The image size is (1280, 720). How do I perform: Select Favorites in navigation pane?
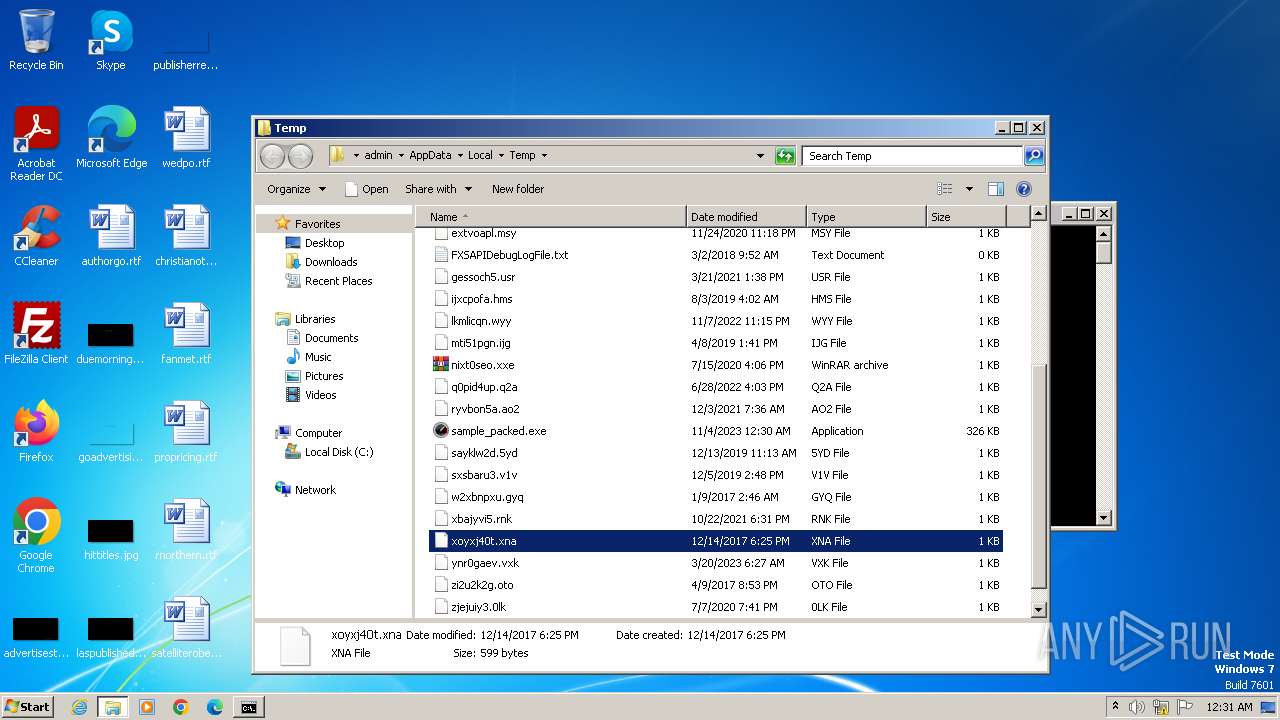(x=317, y=224)
